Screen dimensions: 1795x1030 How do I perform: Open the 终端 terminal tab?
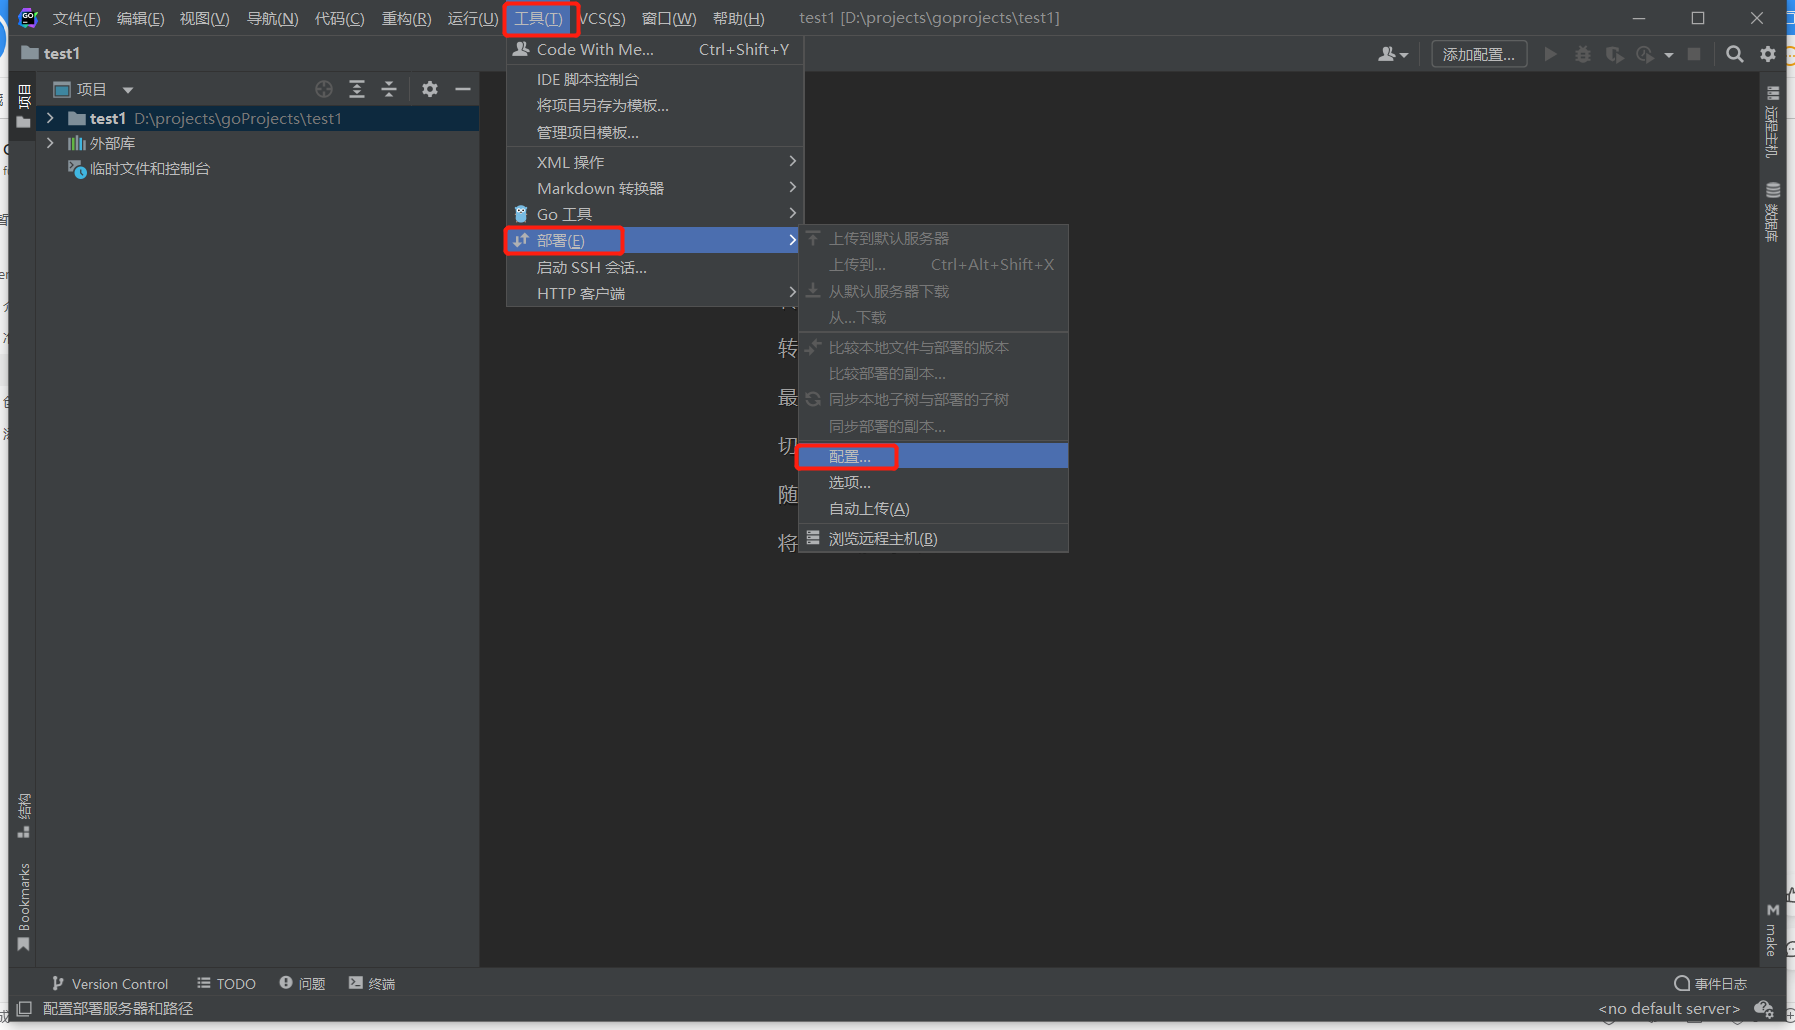[x=372, y=984]
